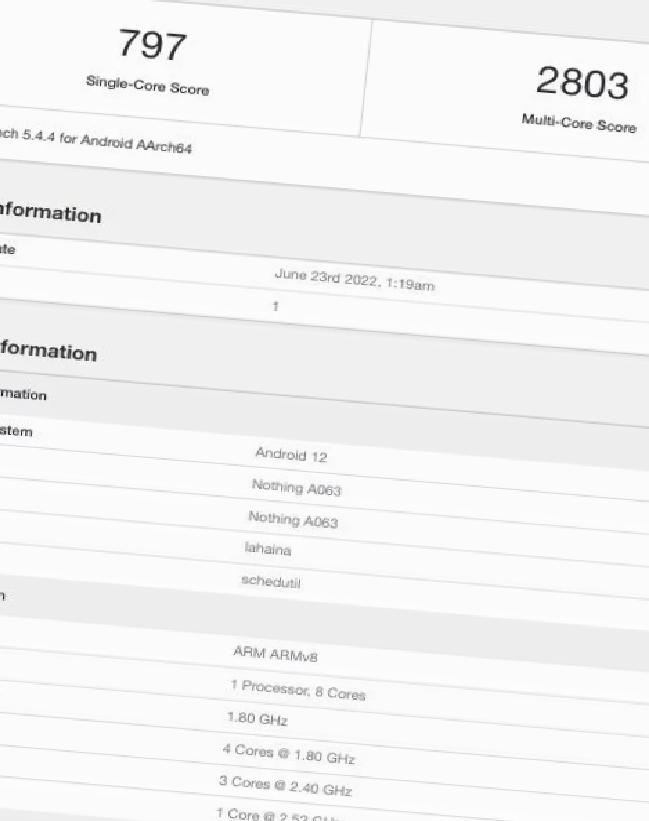Click the 4 Cores @ 1.80 GHz cluster entry
The height and width of the screenshot is (821, 649).
click(x=289, y=754)
